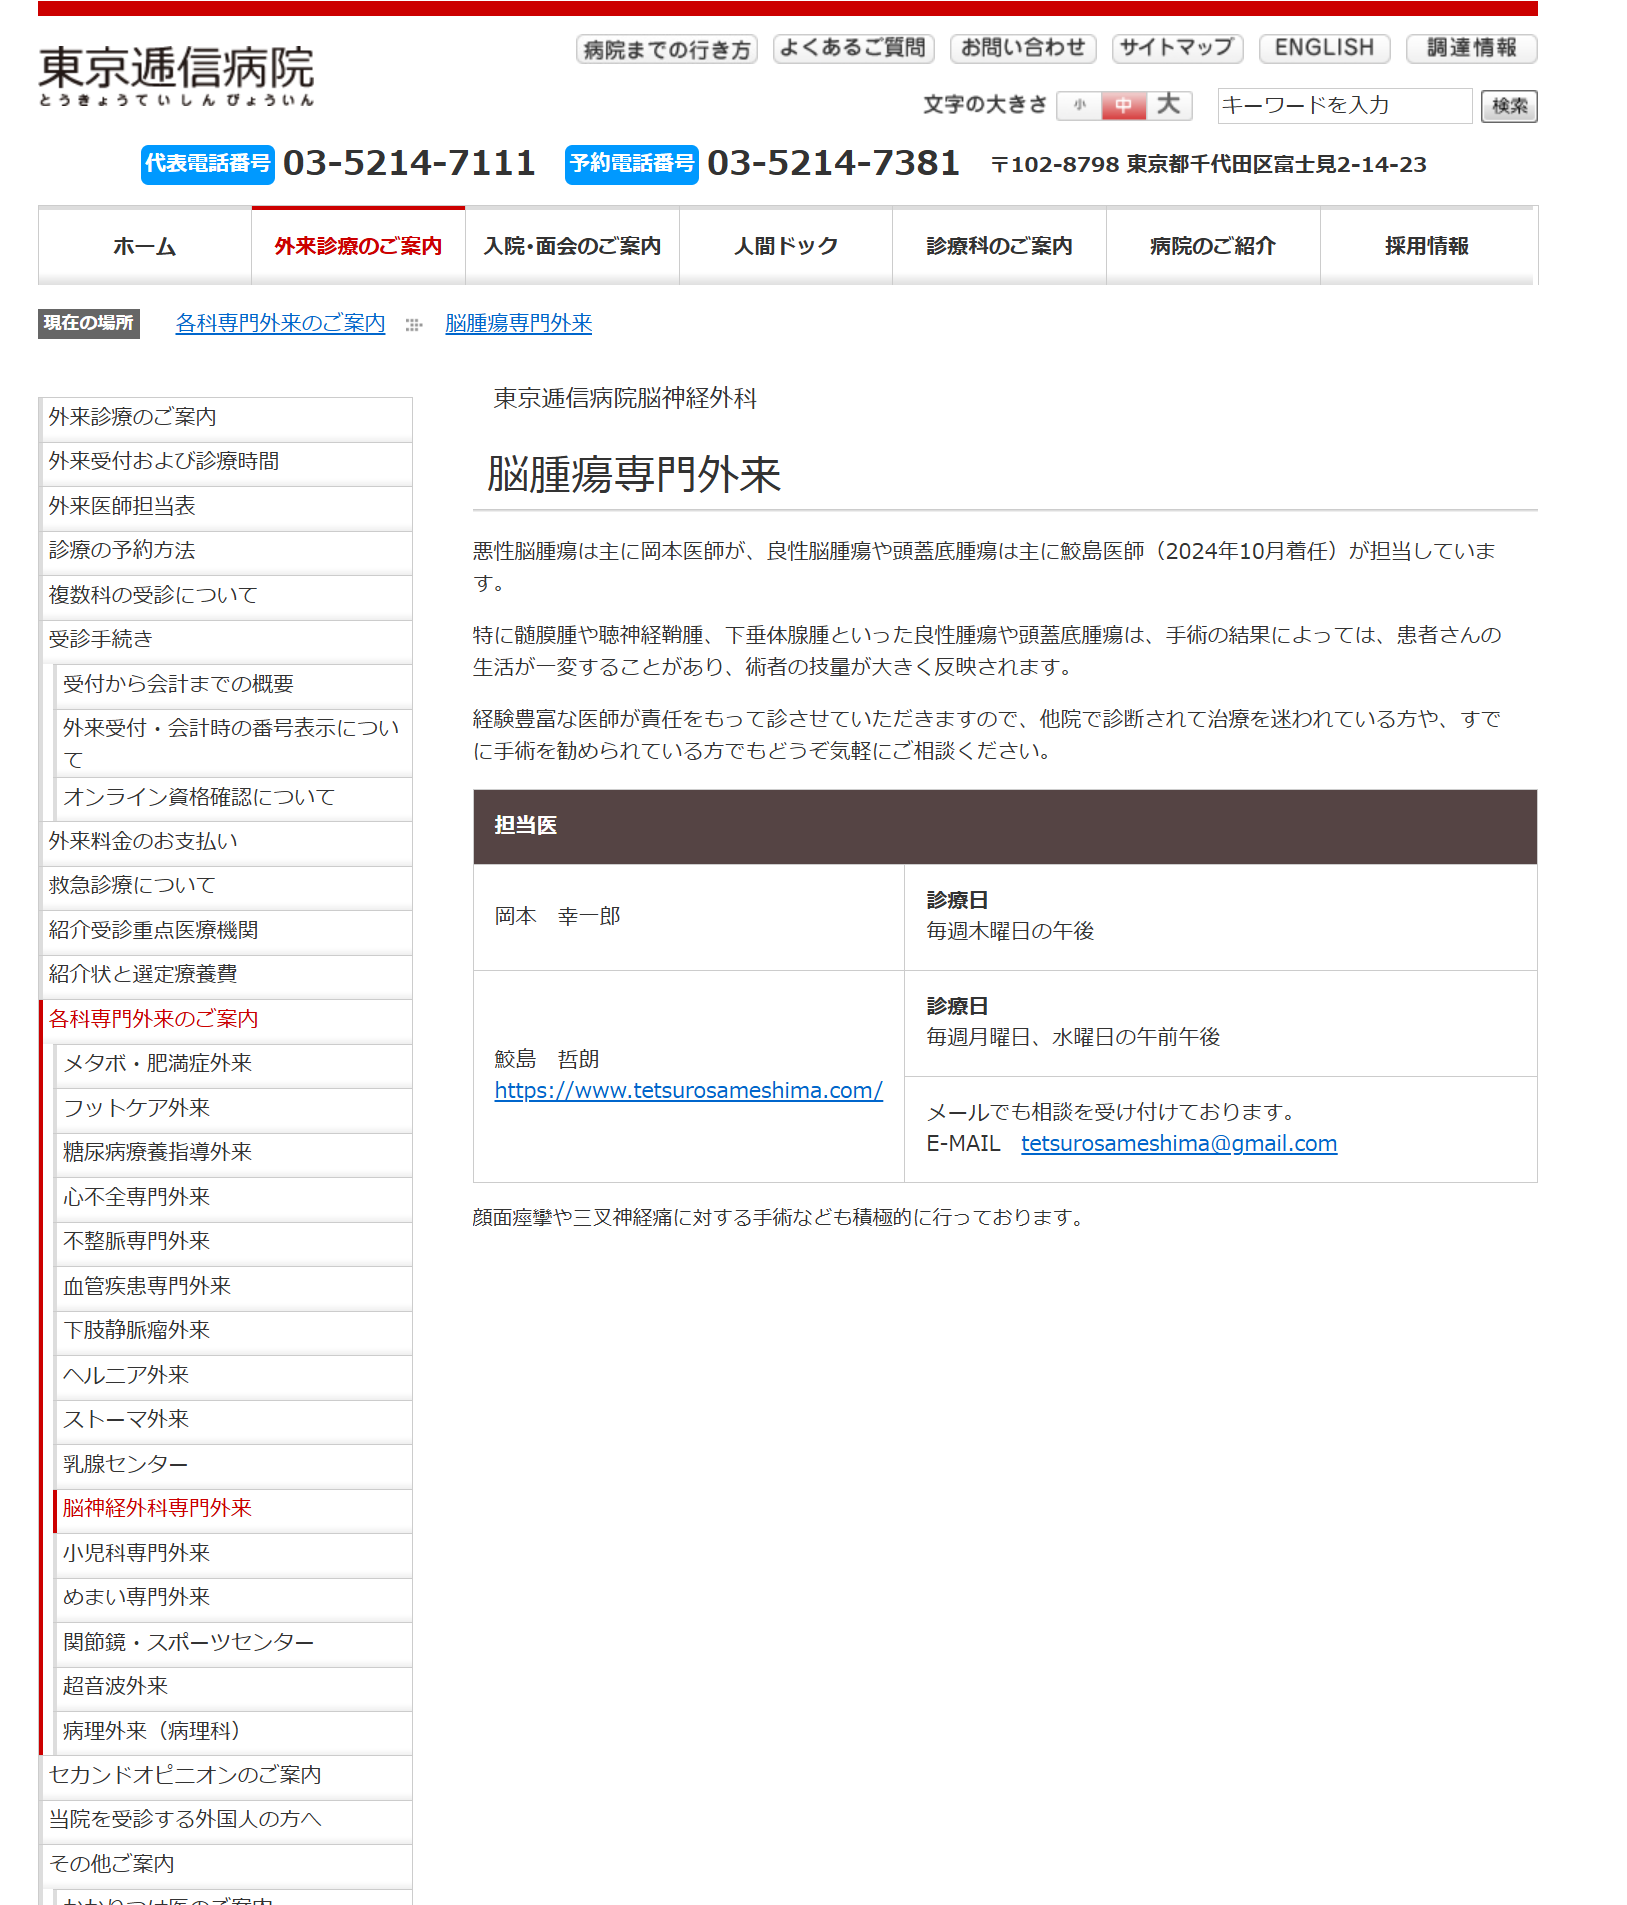Select 脳神経外科専門外来 in the sidebar
The image size is (1627, 1905).
tap(157, 1508)
